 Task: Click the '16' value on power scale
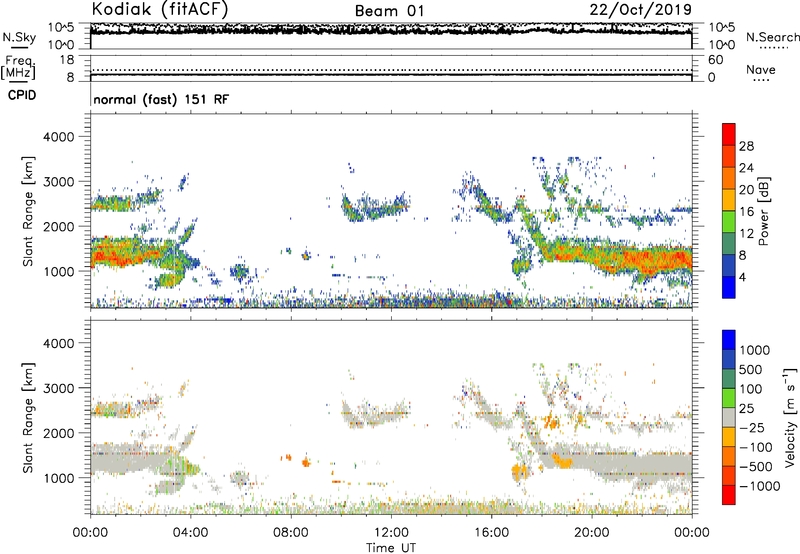[746, 212]
